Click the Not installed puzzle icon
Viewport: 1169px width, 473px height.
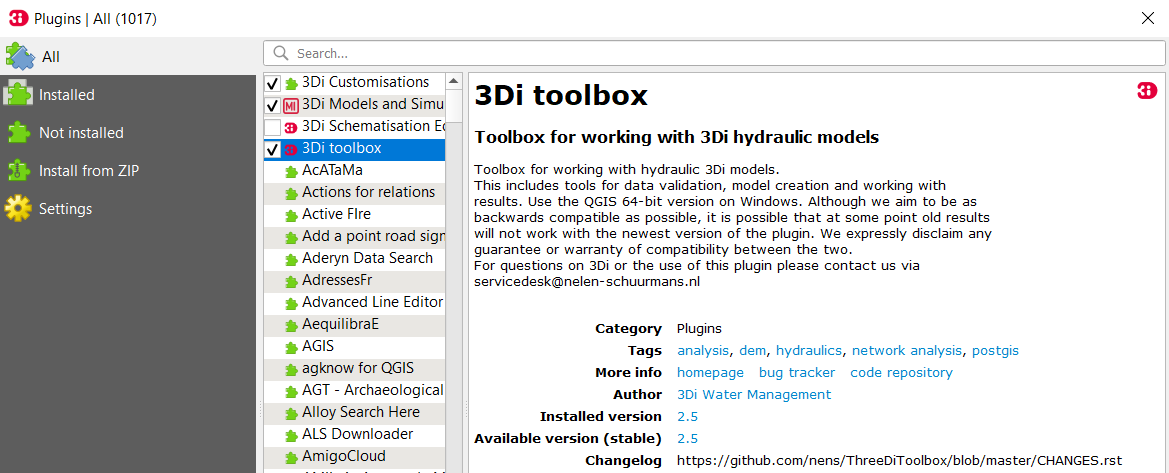click(x=18, y=133)
